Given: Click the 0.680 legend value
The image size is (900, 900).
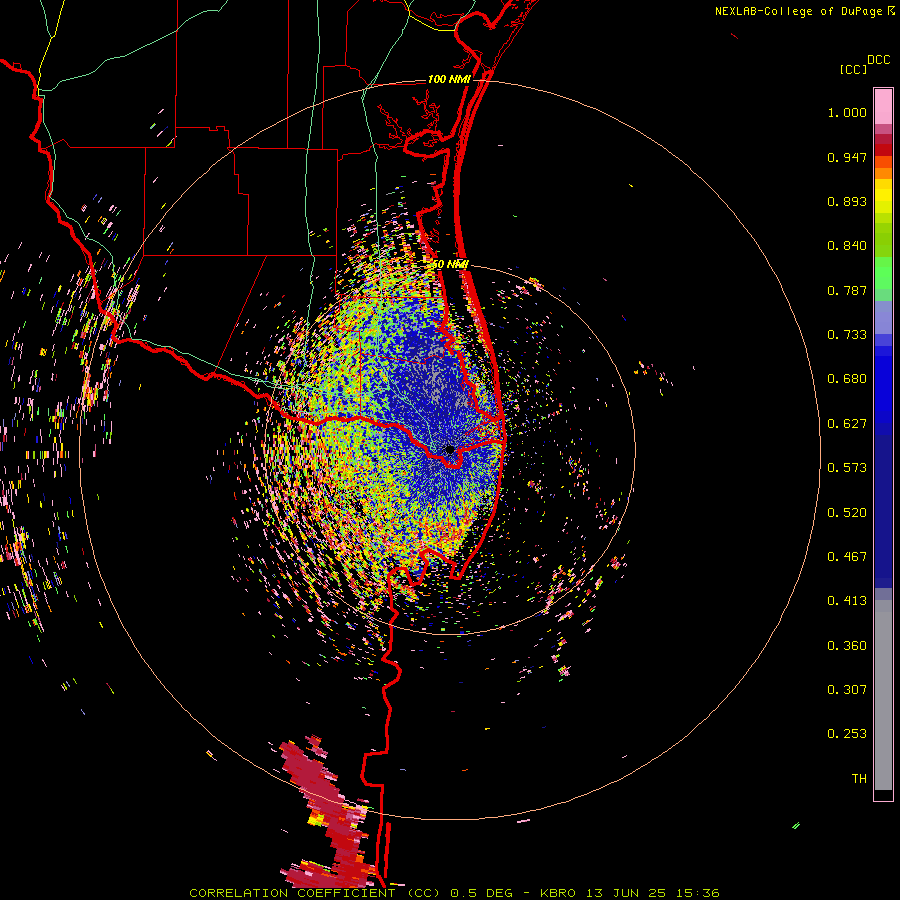Looking at the screenshot, I should [x=847, y=379].
